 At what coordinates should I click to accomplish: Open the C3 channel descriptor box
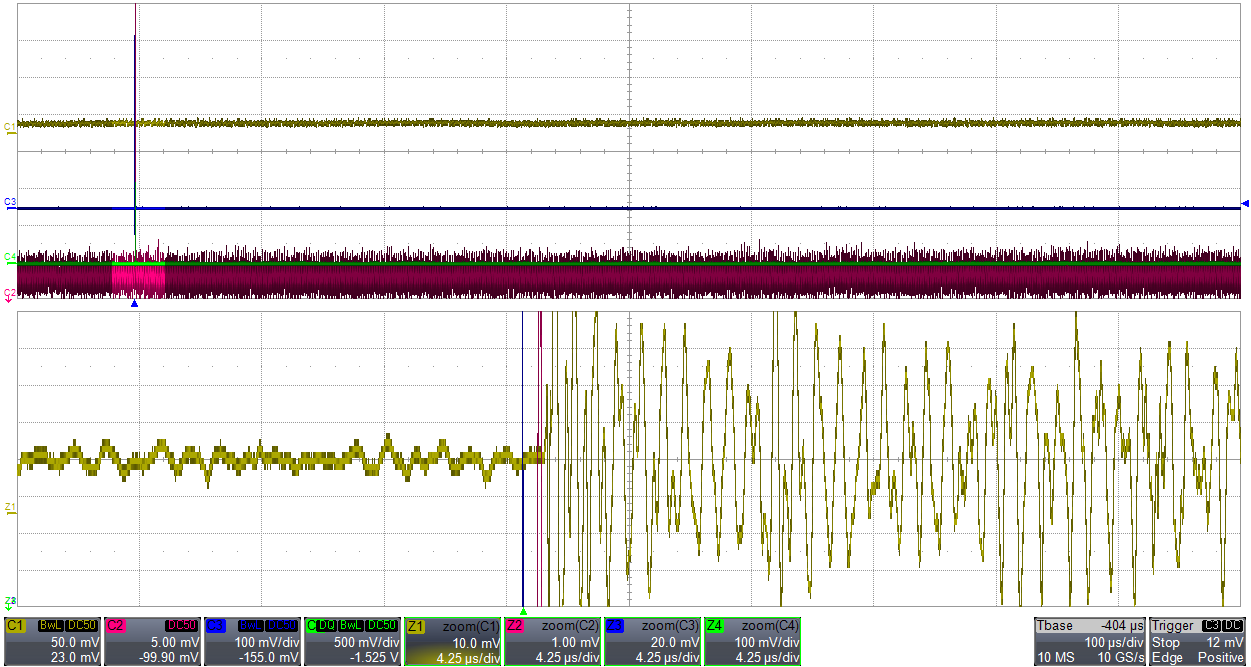[x=252, y=641]
